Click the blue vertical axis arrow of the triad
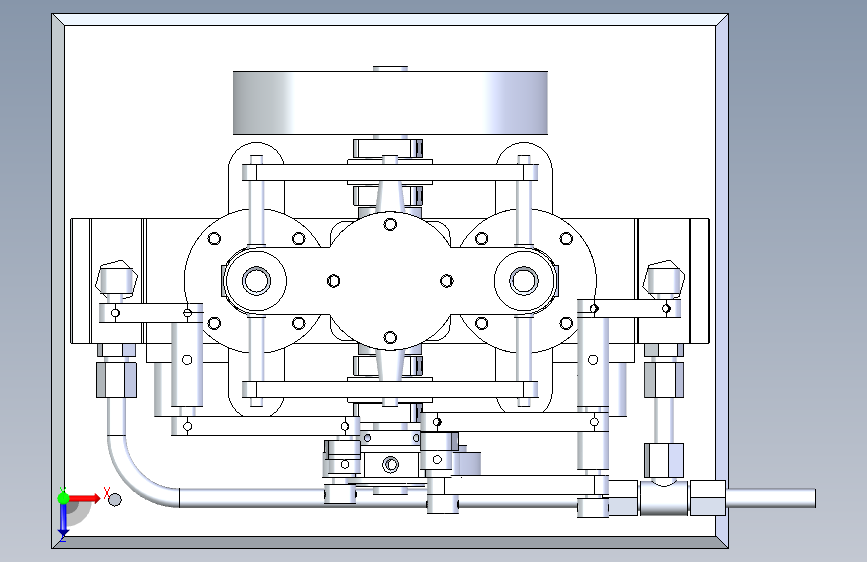Image resolution: width=867 pixels, height=562 pixels. [x=63, y=520]
